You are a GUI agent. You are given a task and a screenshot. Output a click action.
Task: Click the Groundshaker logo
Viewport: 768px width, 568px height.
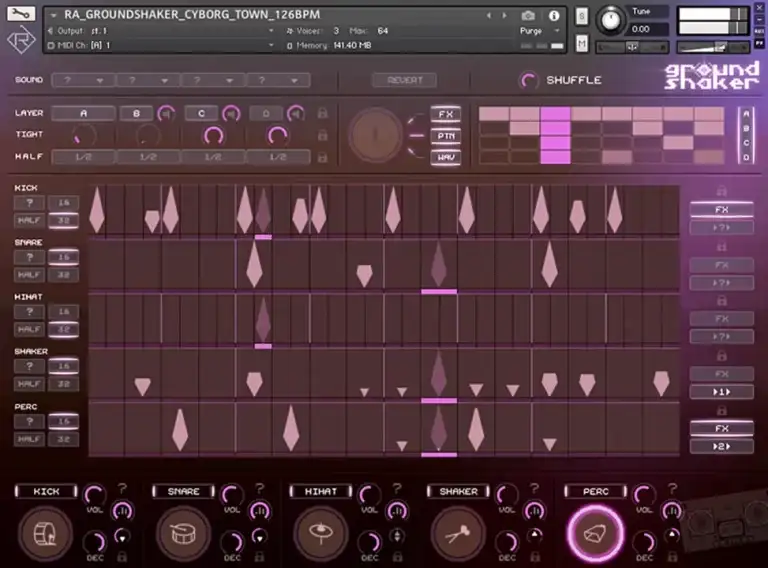pos(712,76)
